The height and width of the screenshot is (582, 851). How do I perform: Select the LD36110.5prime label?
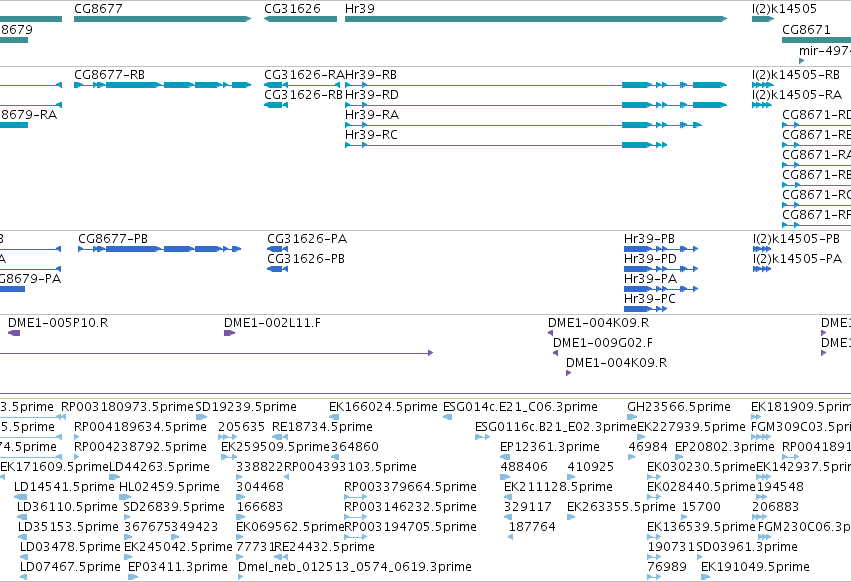[x=67, y=508]
